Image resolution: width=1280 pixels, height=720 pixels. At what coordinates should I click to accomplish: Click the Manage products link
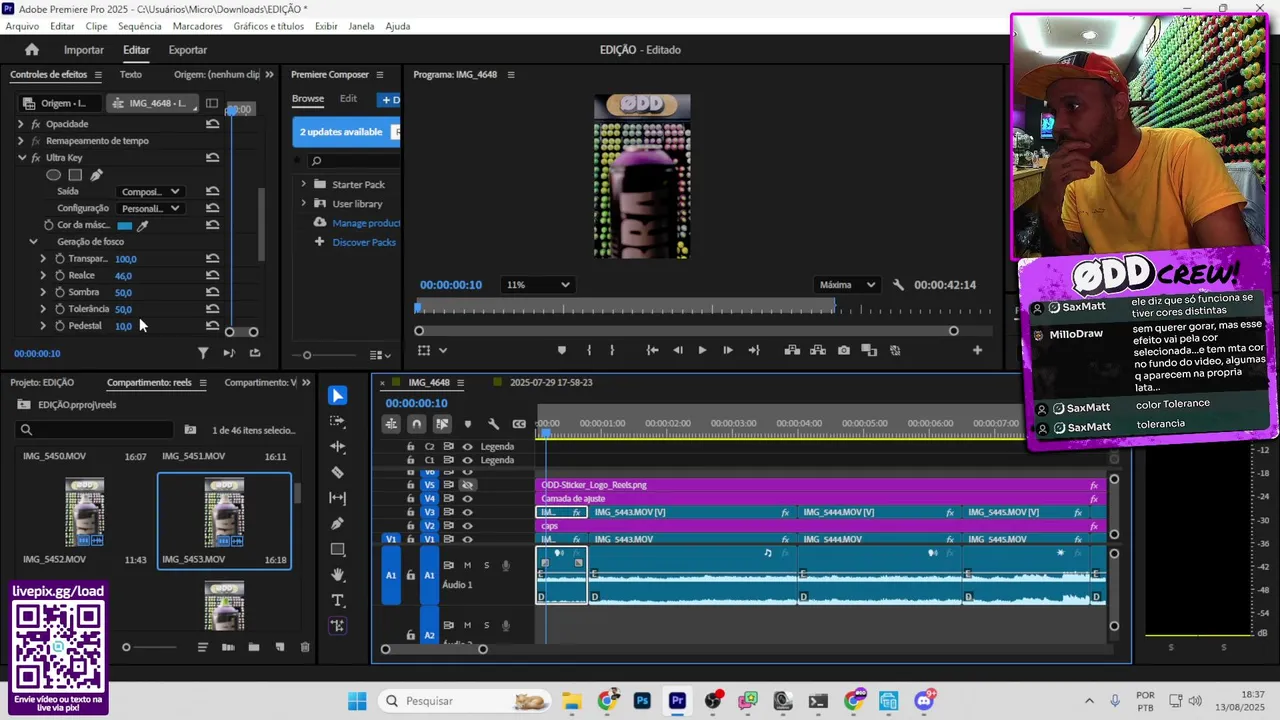(366, 223)
